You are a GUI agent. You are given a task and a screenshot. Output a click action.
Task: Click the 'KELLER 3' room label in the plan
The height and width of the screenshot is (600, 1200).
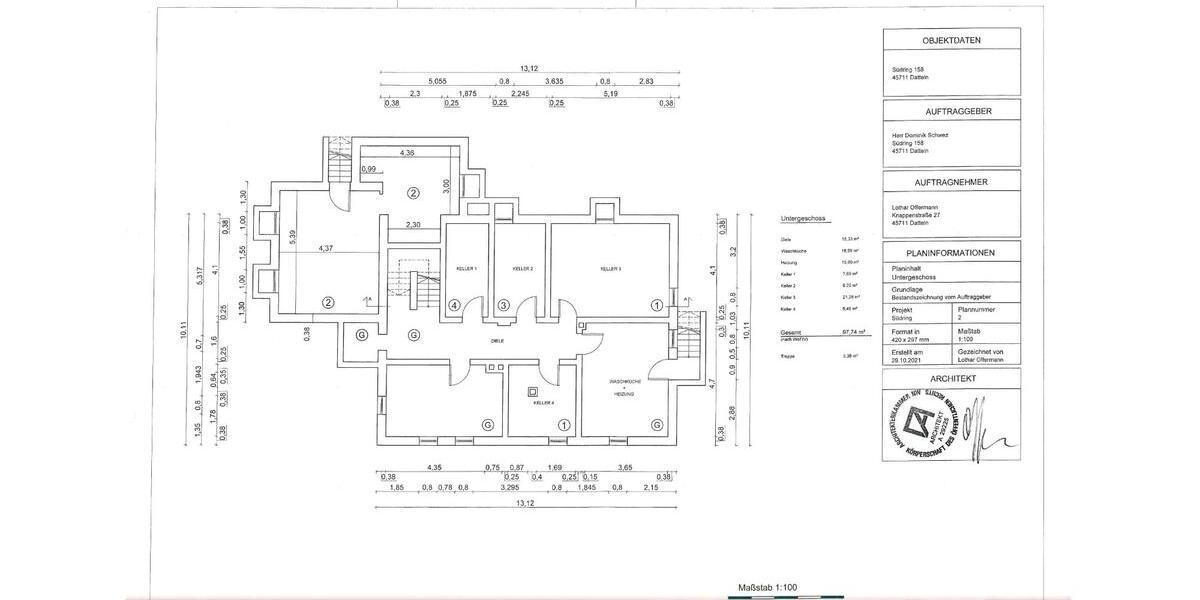pyautogui.click(x=611, y=268)
